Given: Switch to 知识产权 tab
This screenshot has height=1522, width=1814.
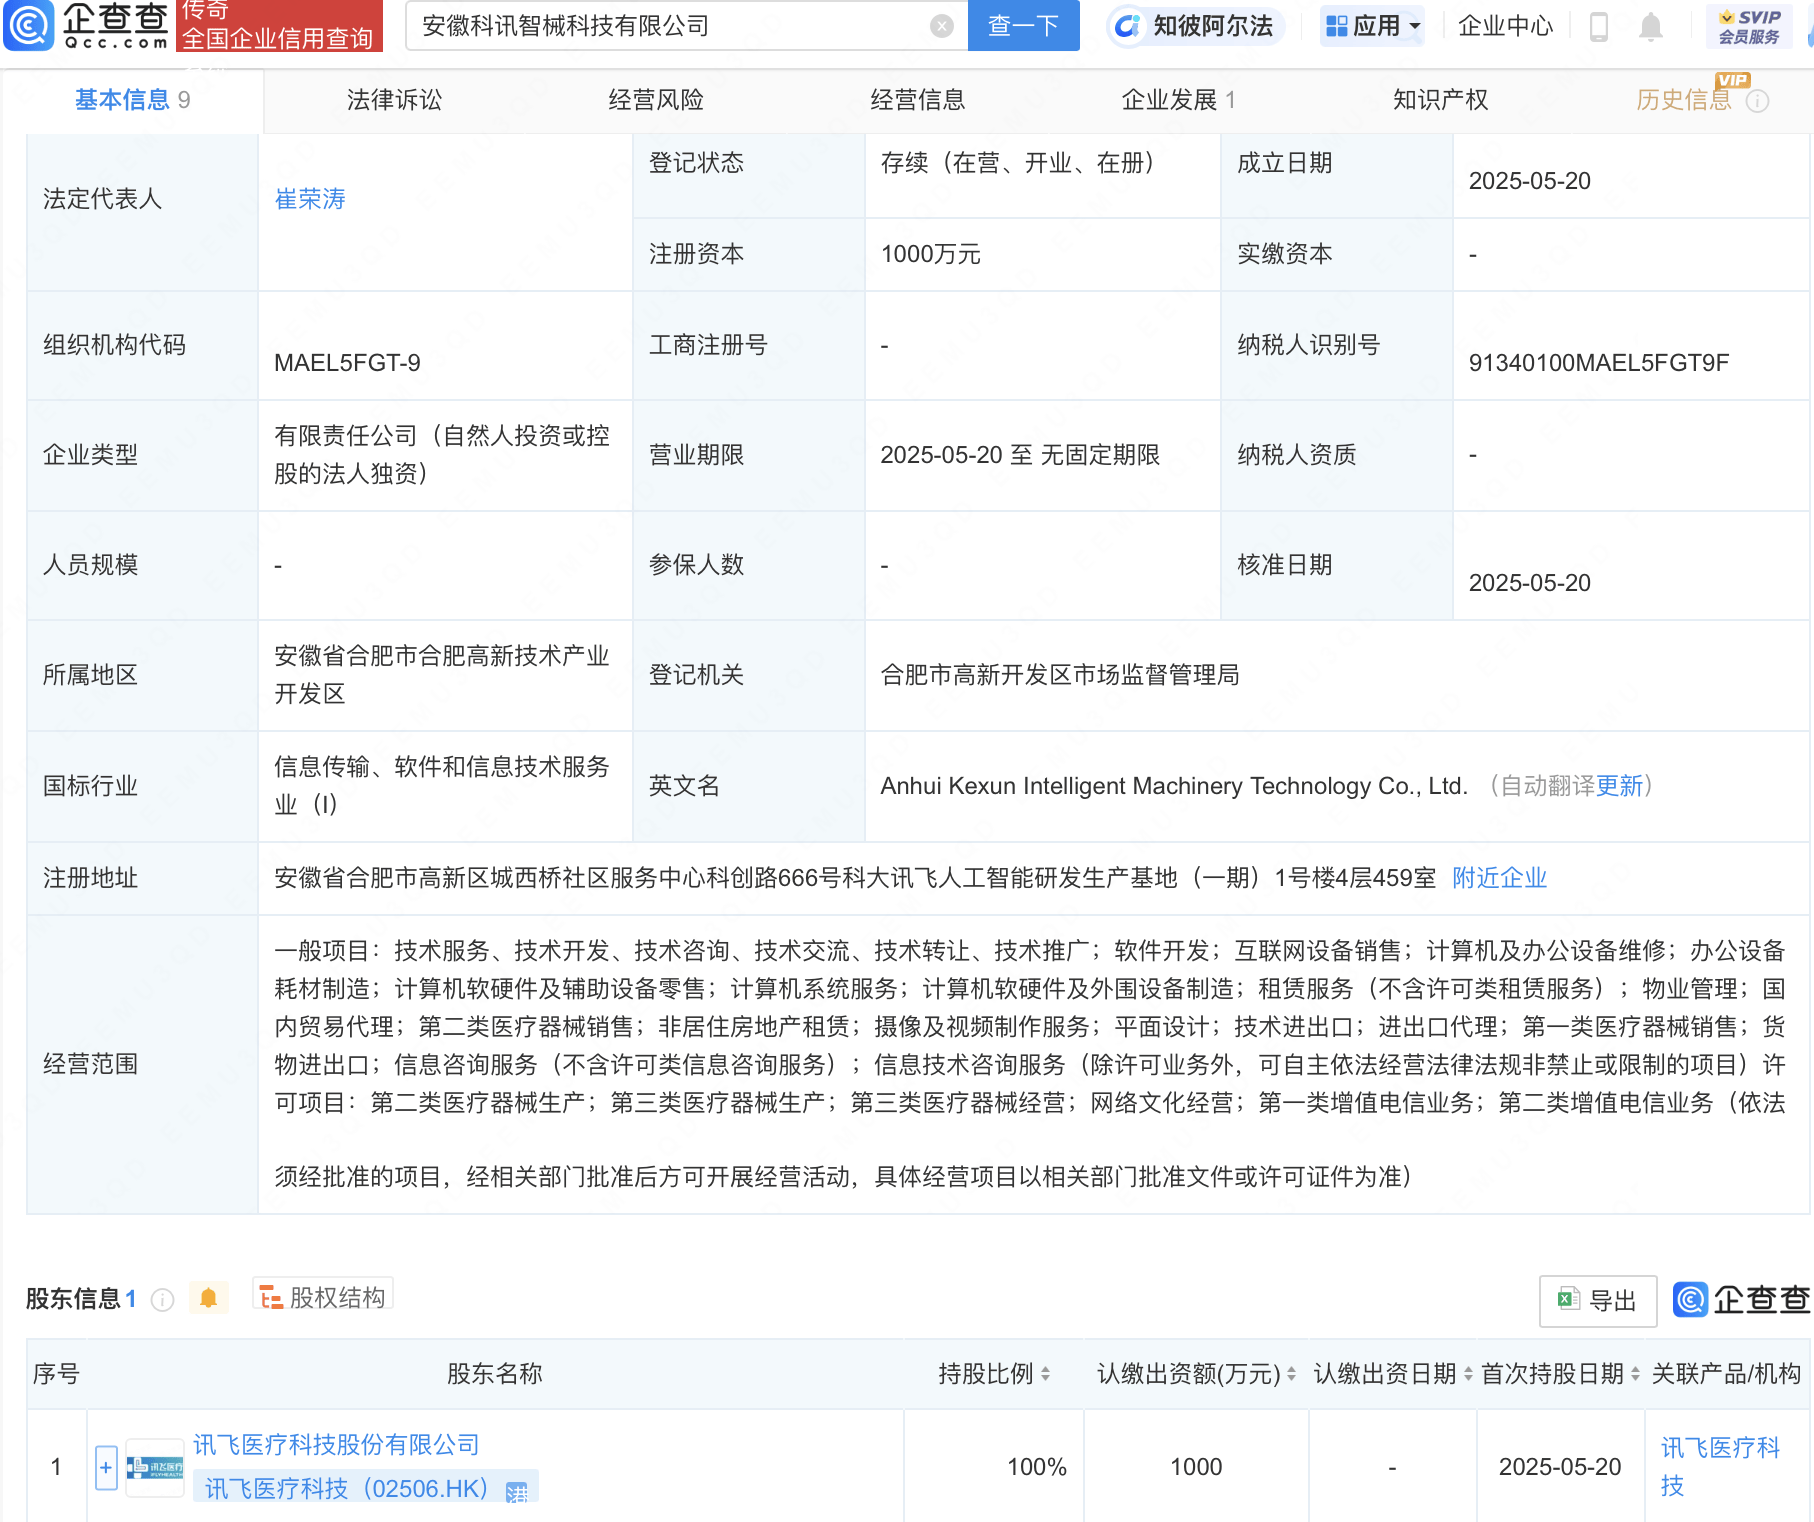Looking at the screenshot, I should pyautogui.click(x=1440, y=100).
